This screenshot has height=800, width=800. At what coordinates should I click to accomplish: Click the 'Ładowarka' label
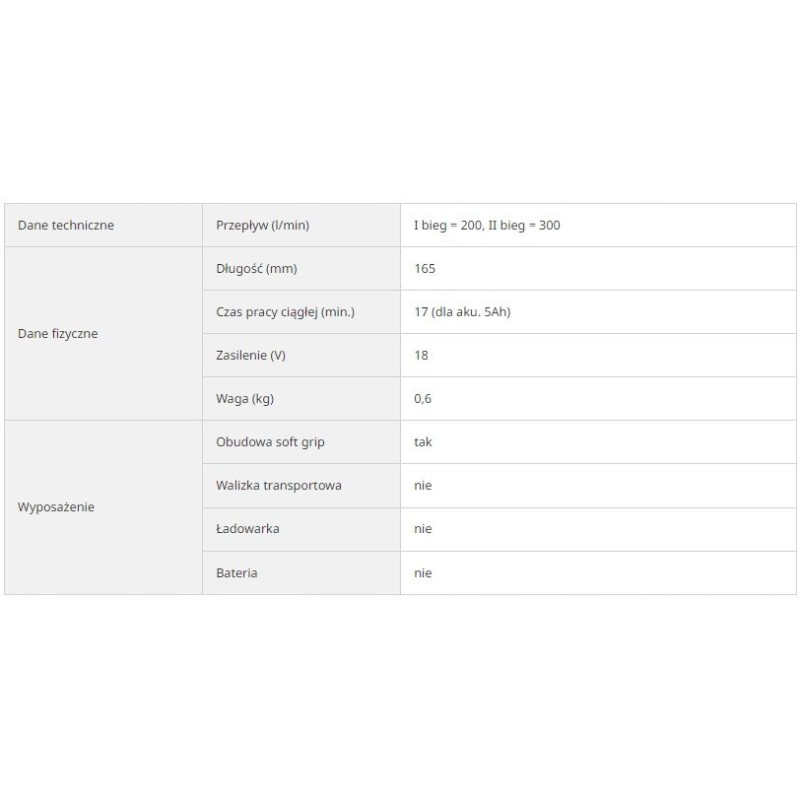[x=248, y=529]
